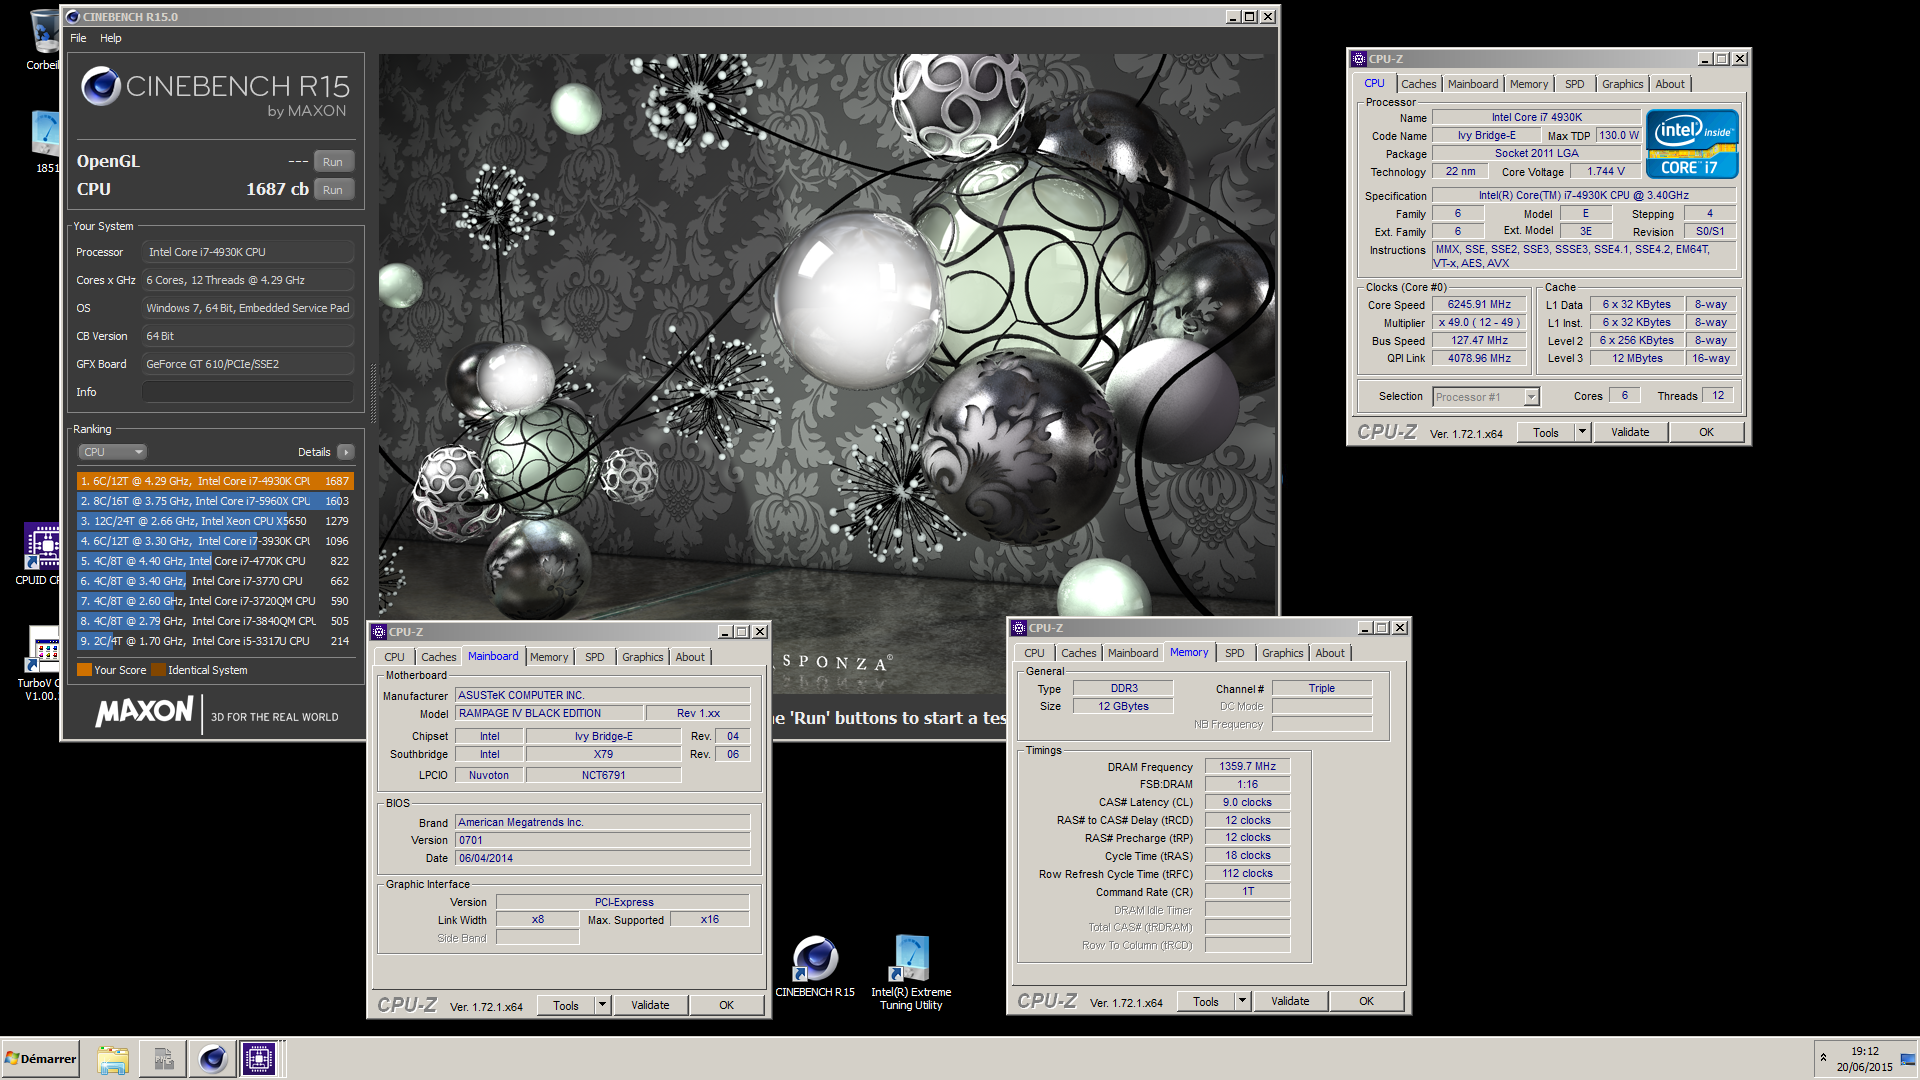This screenshot has width=1920, height=1080.
Task: Click the Info field in Your System
Action: pos(248,392)
